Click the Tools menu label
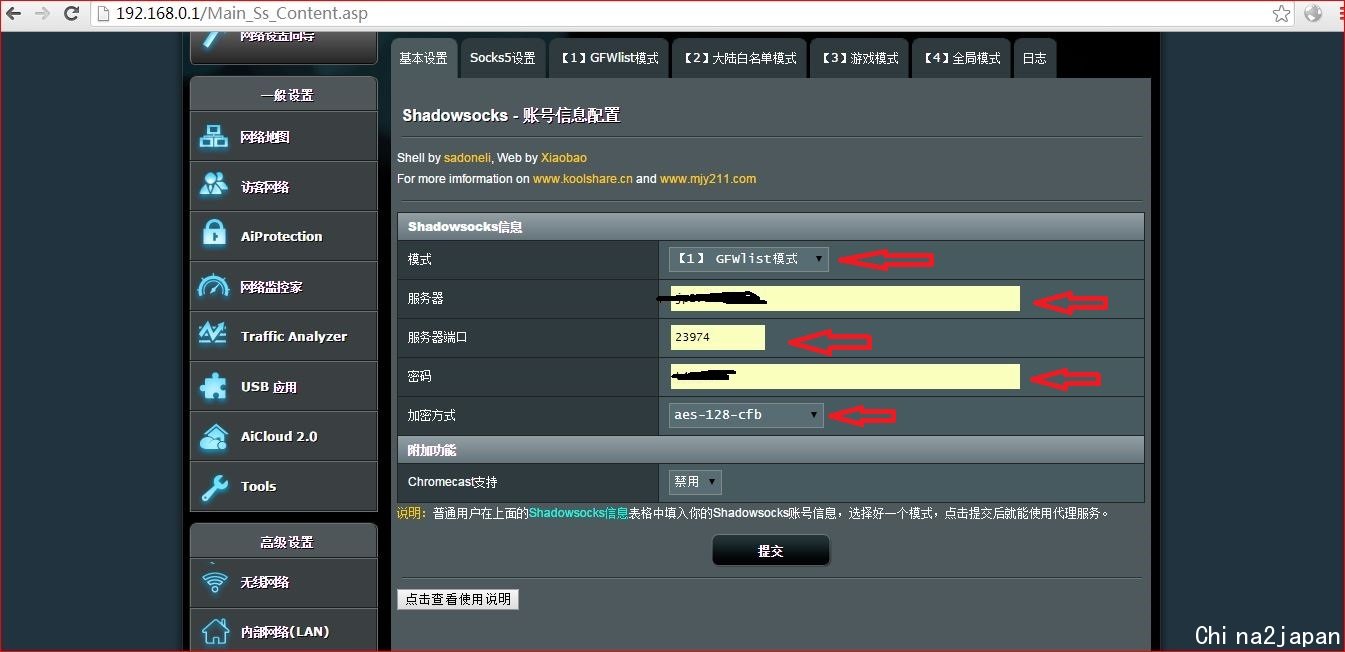This screenshot has height=652, width=1345. pyautogui.click(x=258, y=486)
